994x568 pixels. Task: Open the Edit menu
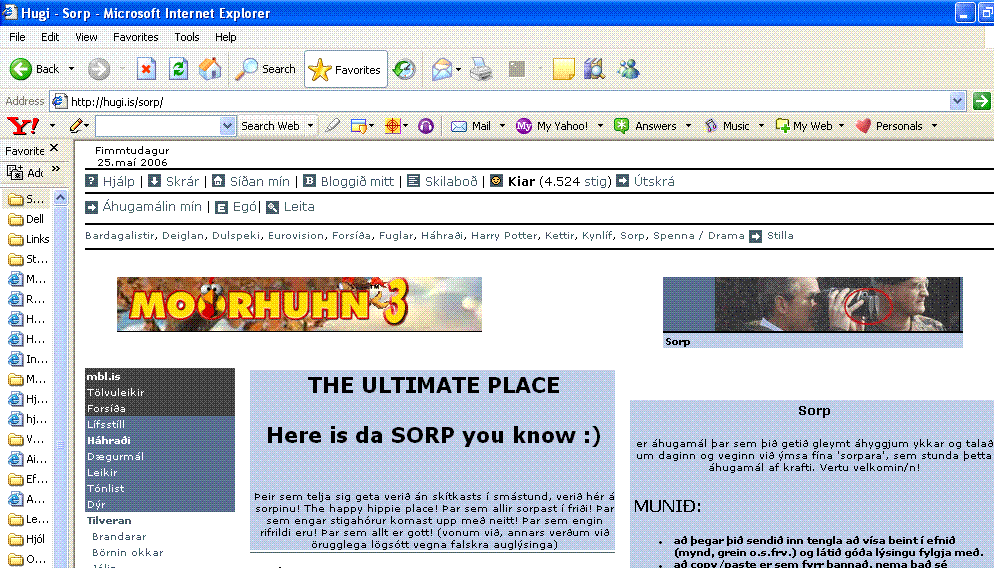pyautogui.click(x=50, y=37)
